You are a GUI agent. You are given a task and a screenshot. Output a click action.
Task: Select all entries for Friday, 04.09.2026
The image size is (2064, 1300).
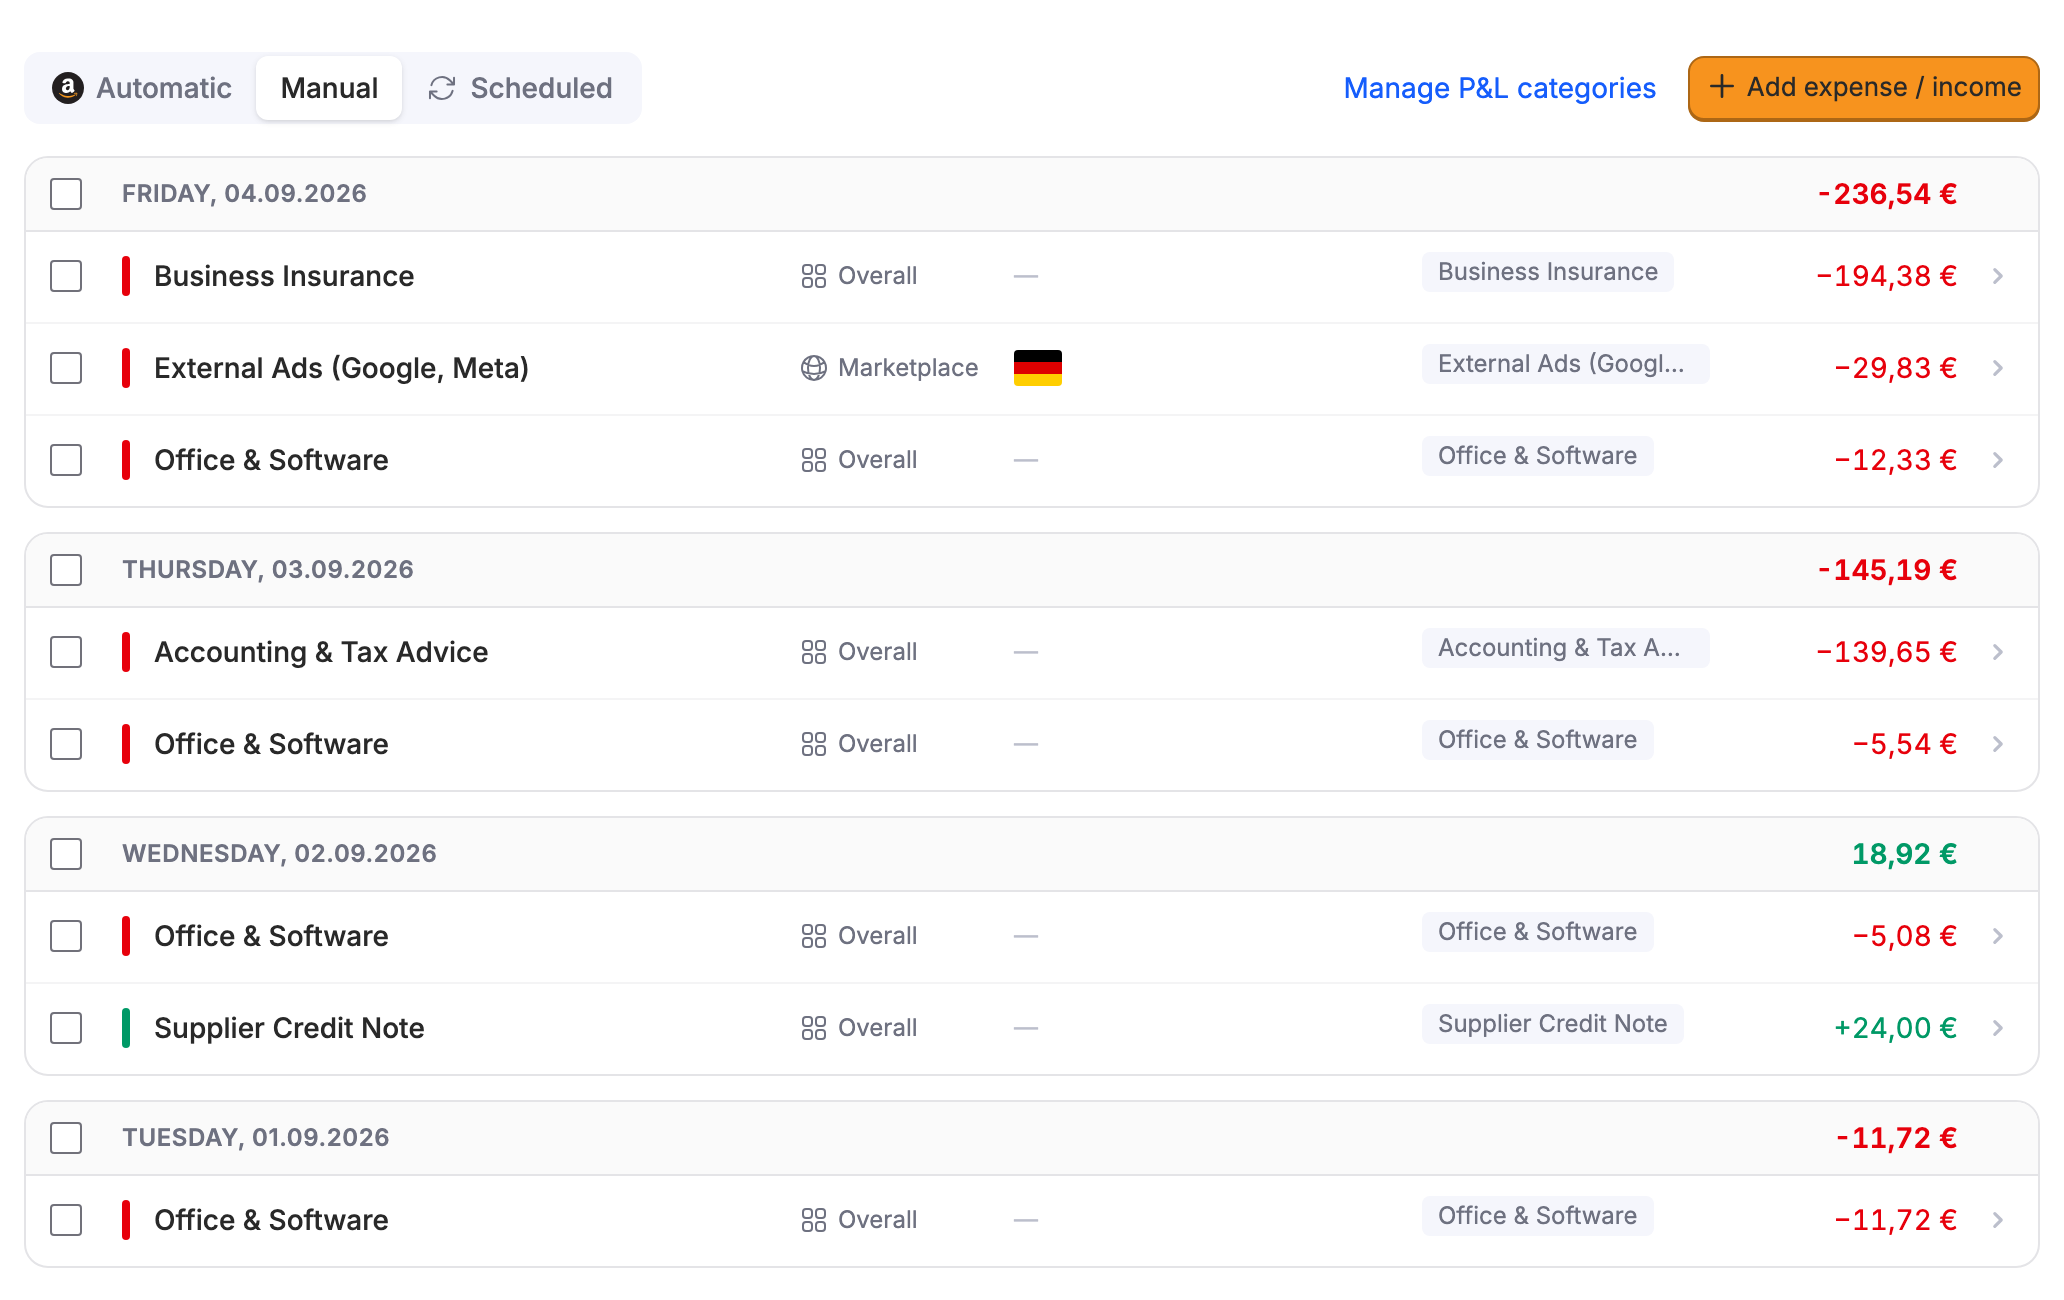click(x=66, y=194)
